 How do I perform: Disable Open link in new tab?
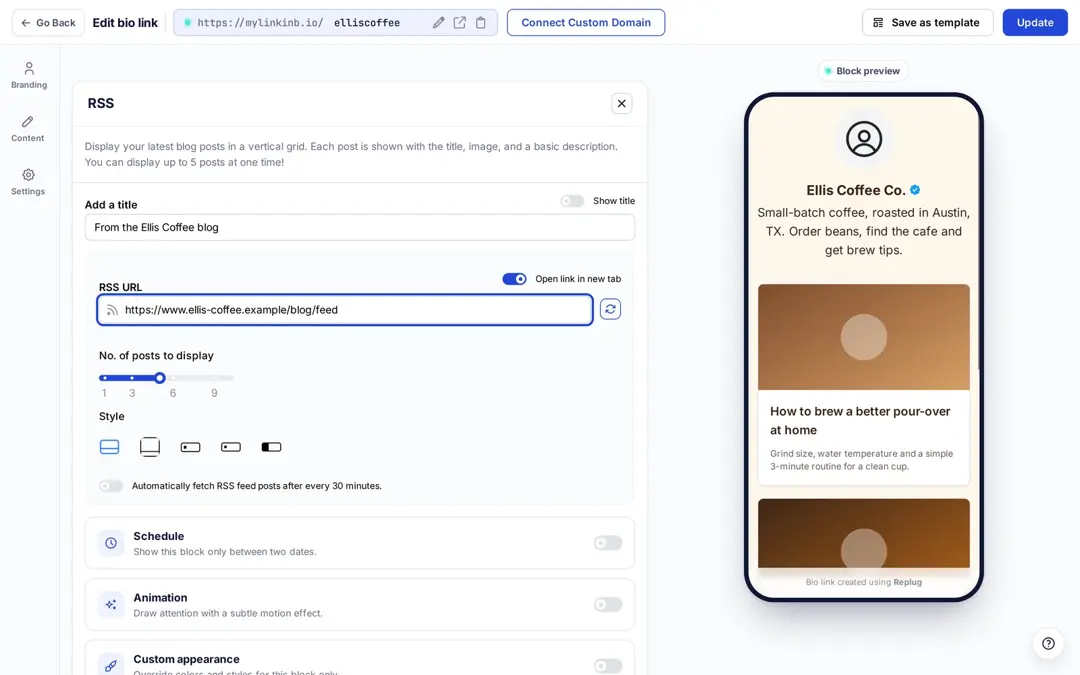click(514, 279)
